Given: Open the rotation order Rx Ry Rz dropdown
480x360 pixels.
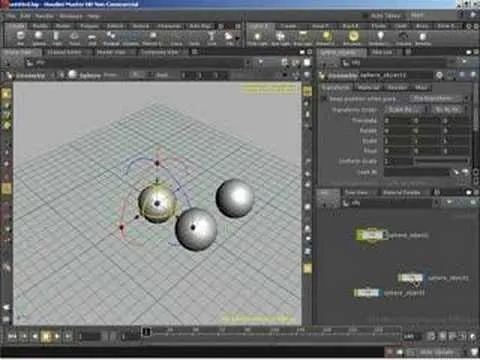Looking at the screenshot, I should click(x=448, y=109).
